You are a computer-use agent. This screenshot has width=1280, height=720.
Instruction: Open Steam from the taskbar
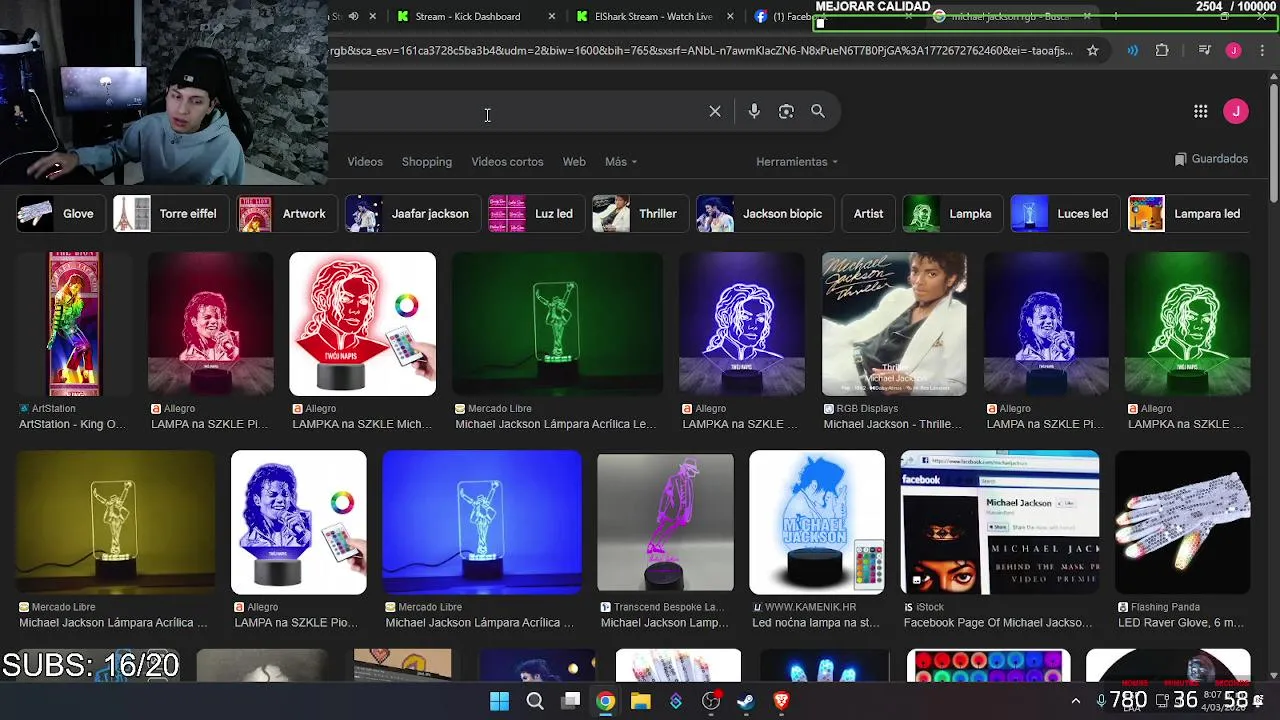click(x=746, y=701)
